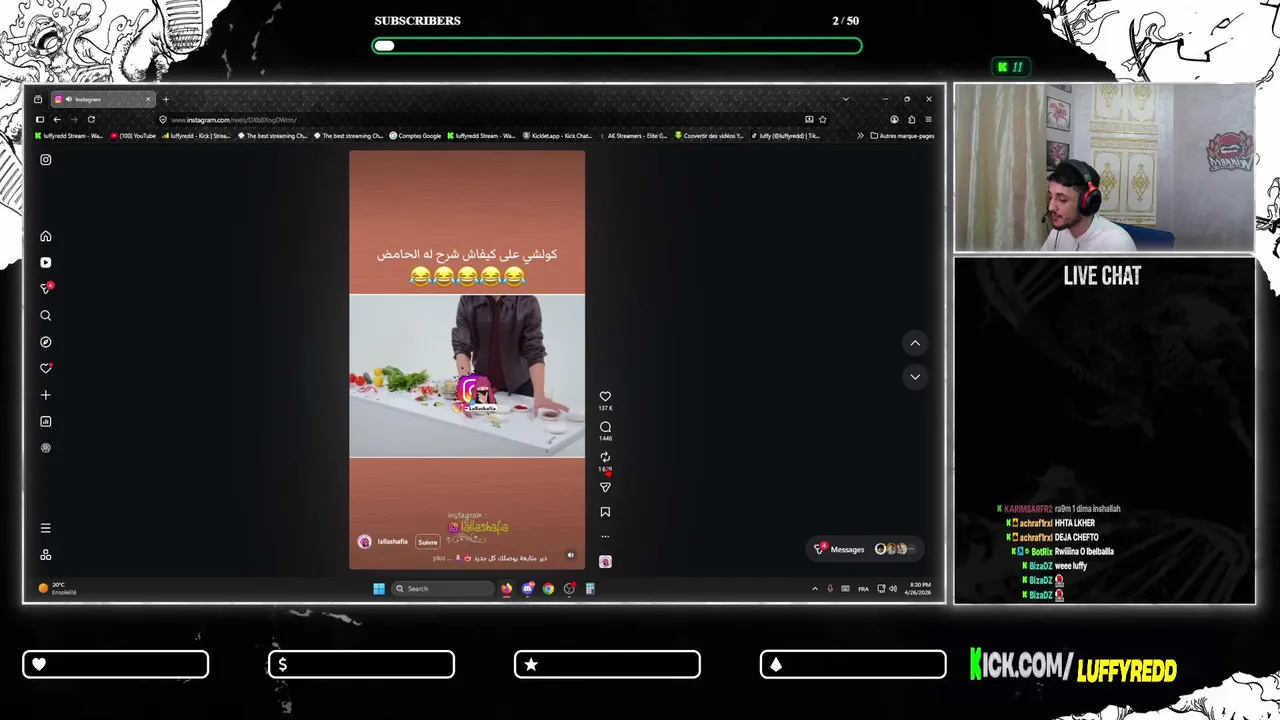
Task: Reload the Instagram page
Action: (91, 119)
